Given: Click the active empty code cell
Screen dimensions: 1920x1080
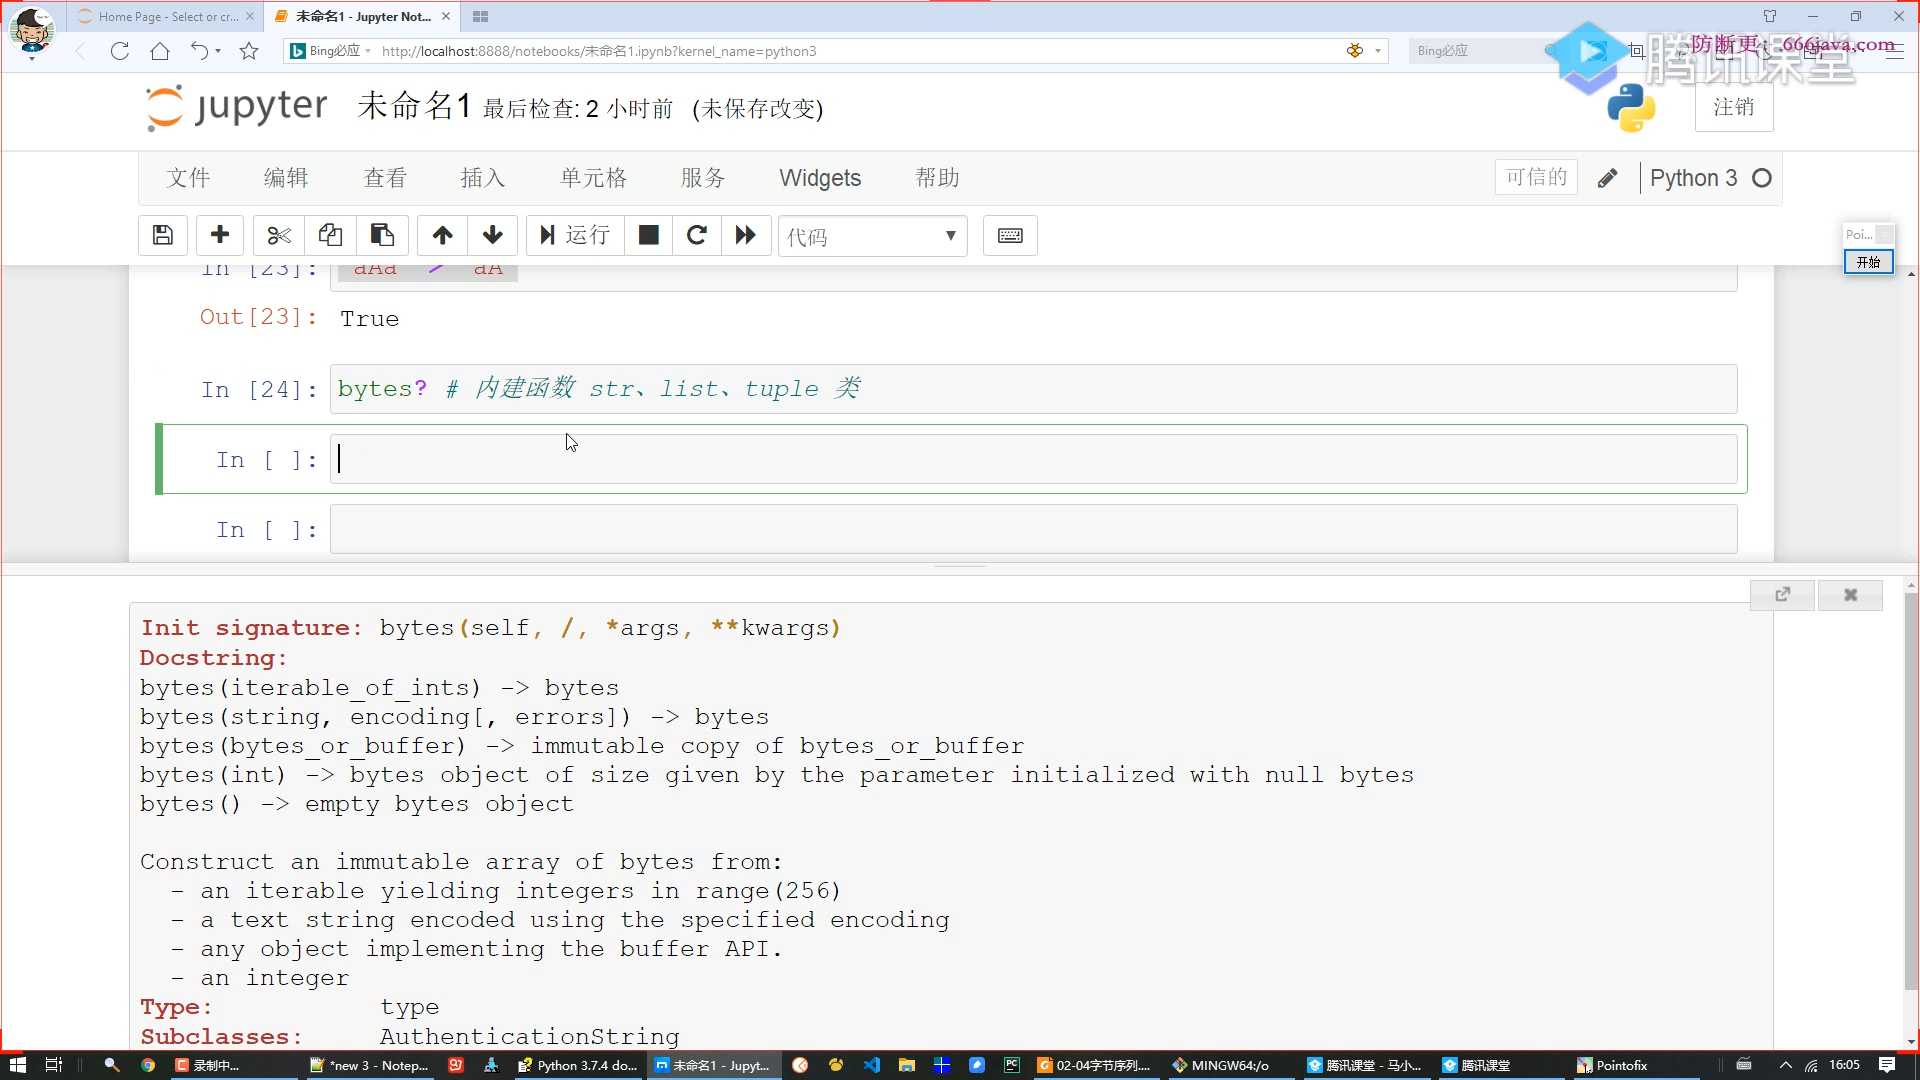Looking at the screenshot, I should 1033,459.
